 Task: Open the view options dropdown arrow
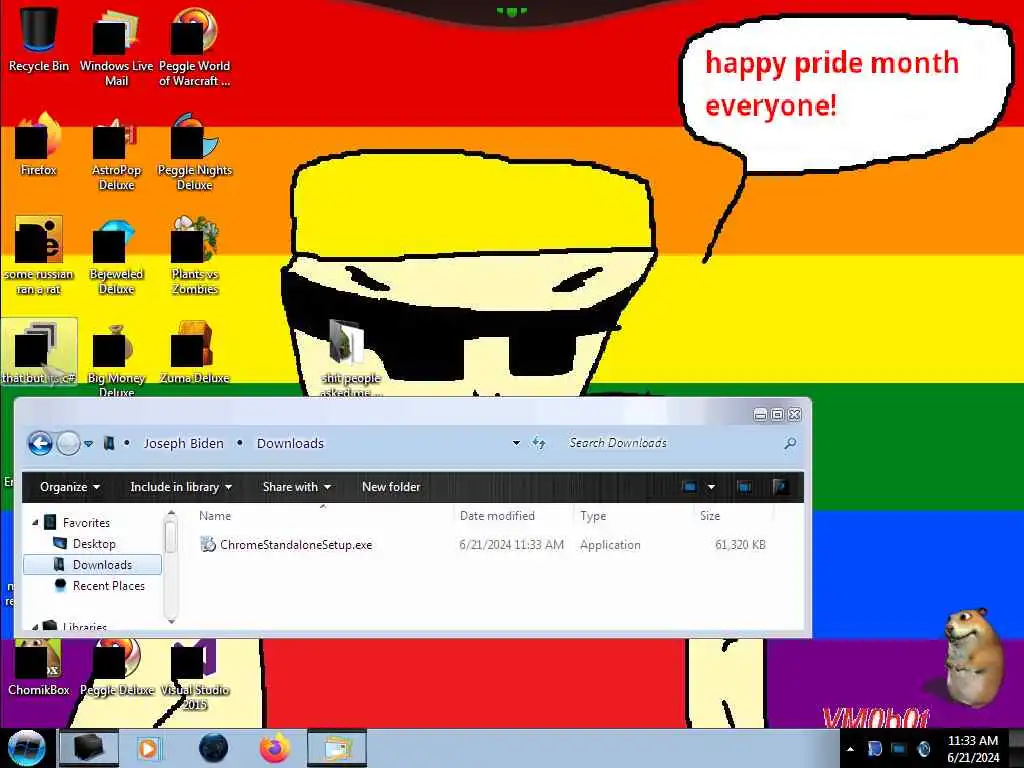coord(711,487)
